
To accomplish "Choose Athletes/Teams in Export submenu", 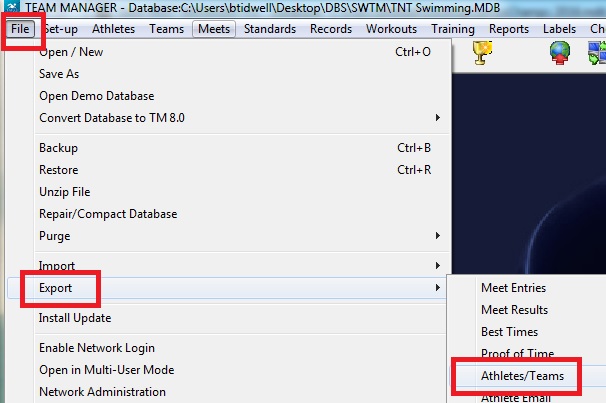I will click(x=530, y=376).
